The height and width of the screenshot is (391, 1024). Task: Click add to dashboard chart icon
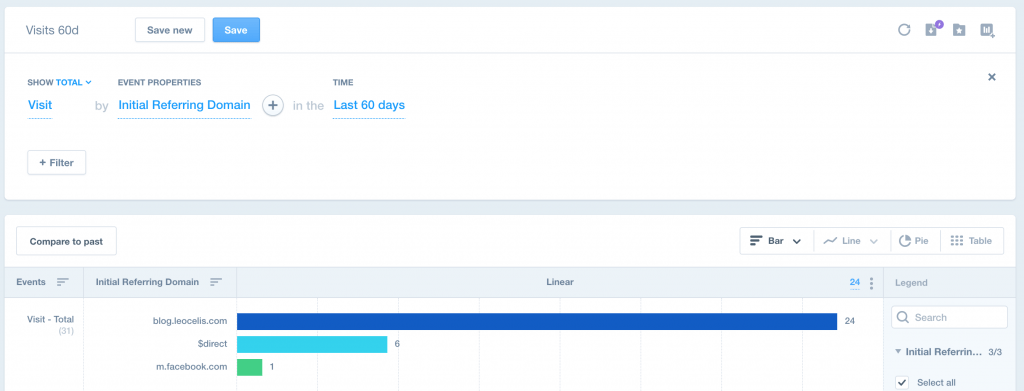click(x=987, y=30)
